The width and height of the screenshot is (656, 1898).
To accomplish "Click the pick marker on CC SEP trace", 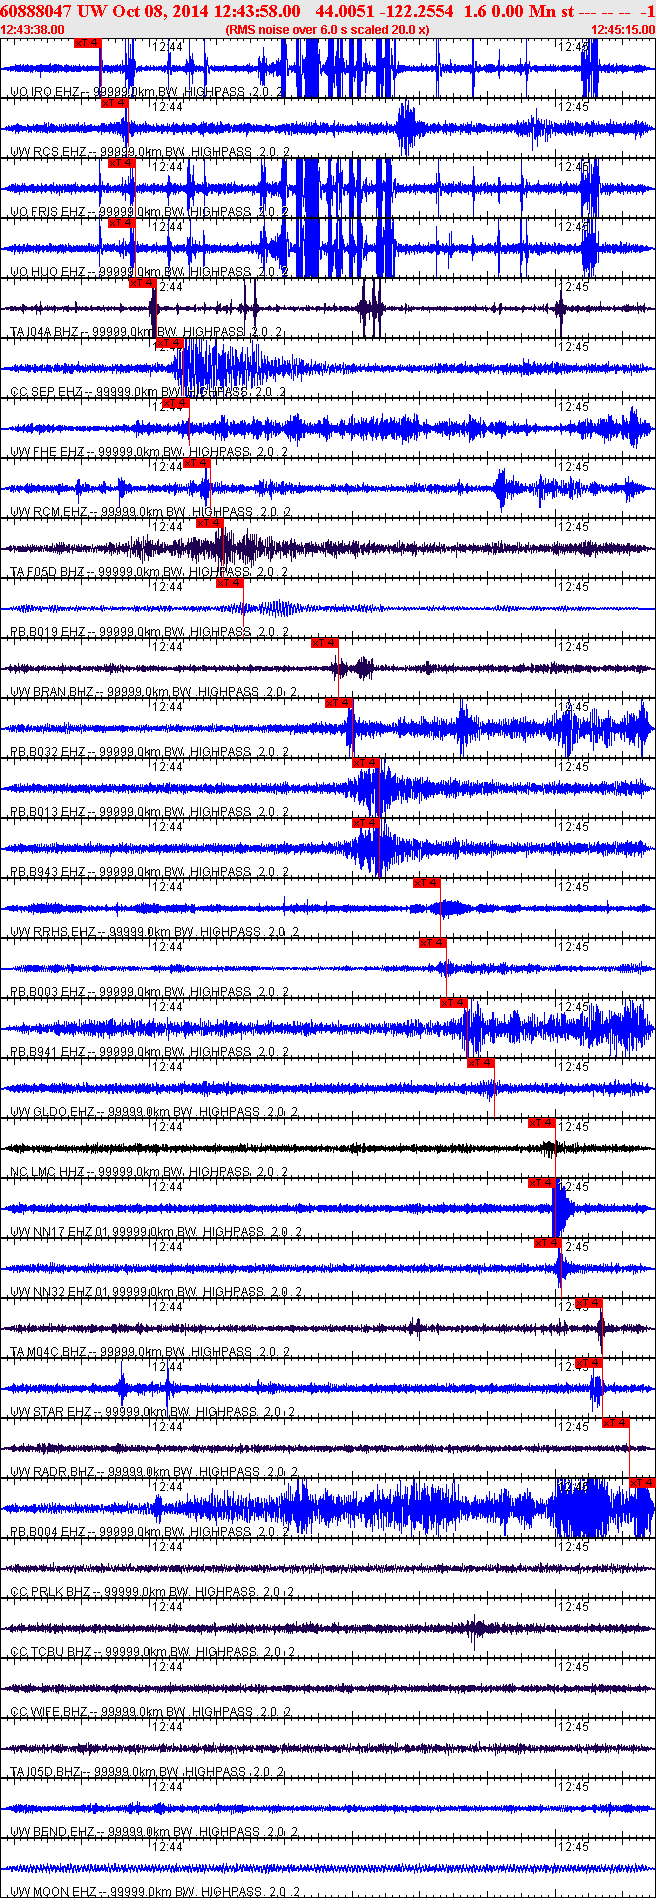I will (169, 343).
